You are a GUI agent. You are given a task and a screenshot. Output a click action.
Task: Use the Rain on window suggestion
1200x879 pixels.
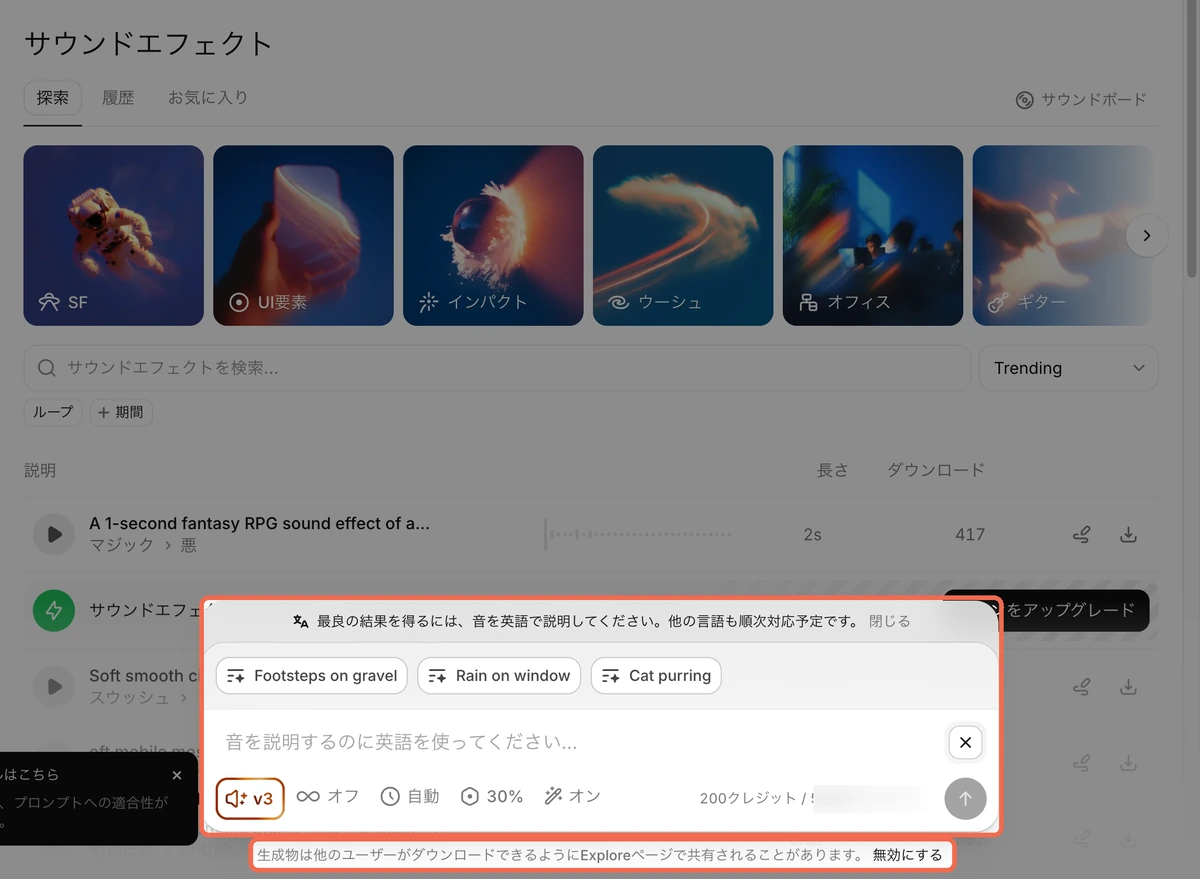(x=499, y=676)
